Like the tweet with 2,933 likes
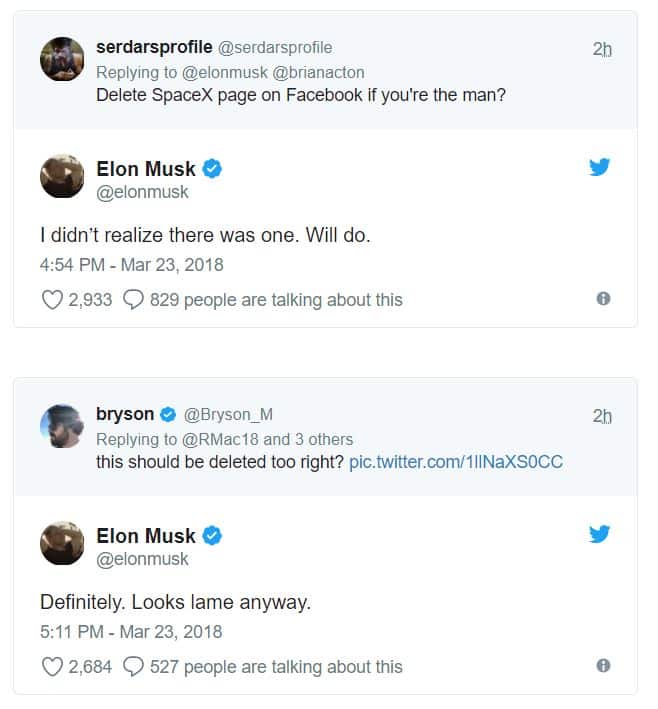 52,299
